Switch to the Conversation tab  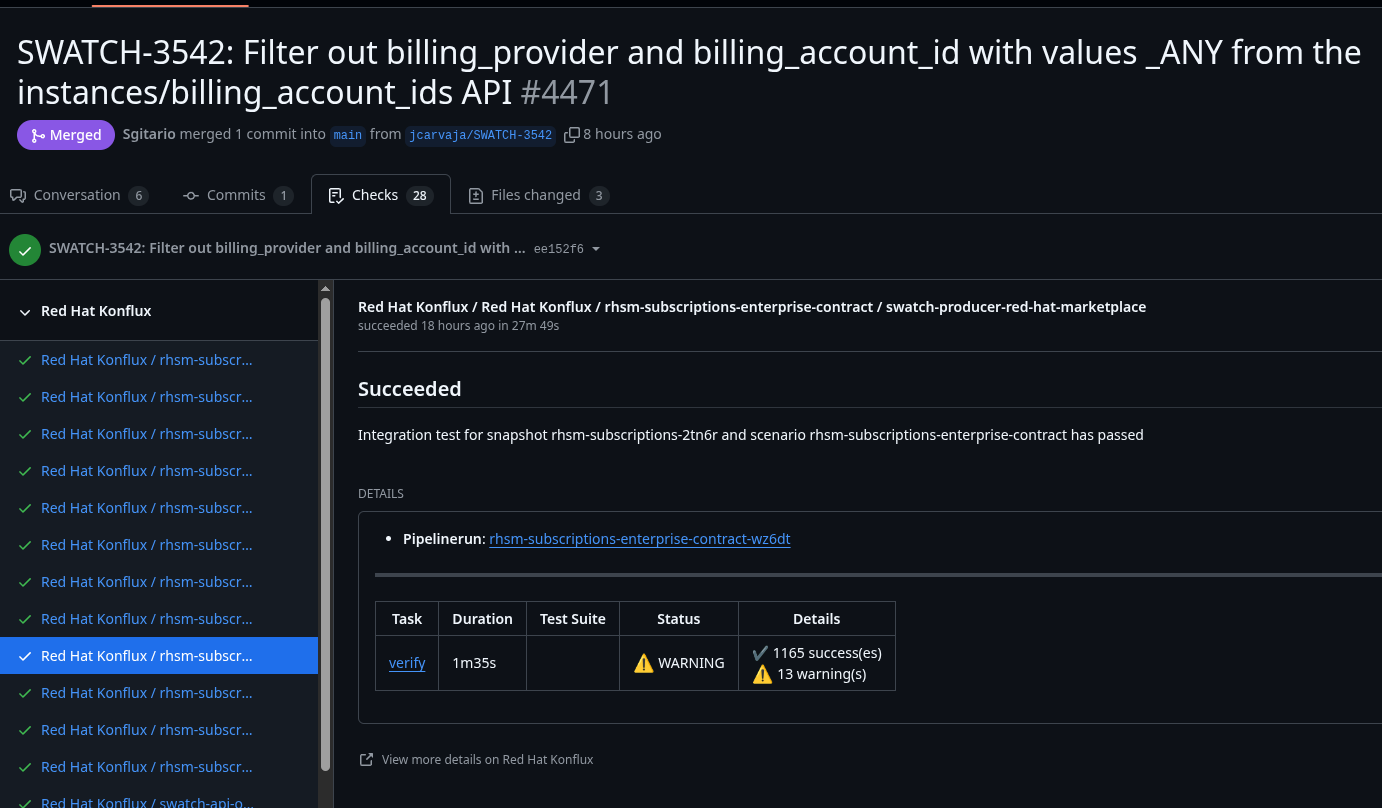point(78,195)
